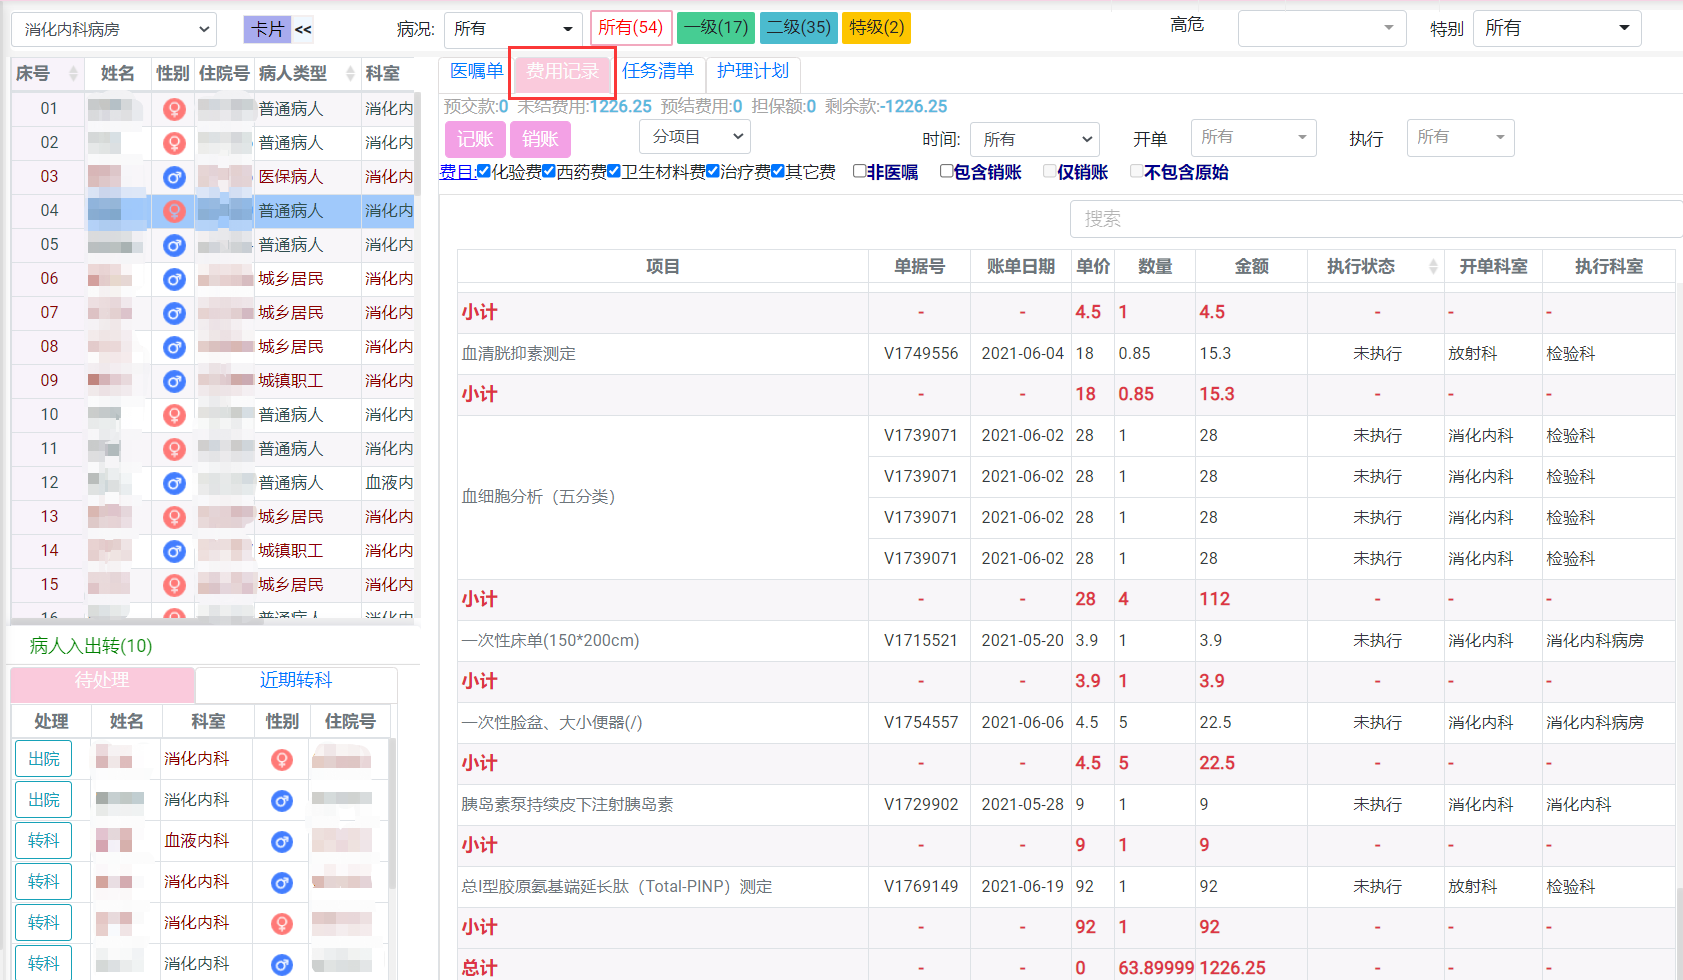Image resolution: width=1683 pixels, height=980 pixels.
Task: Click the sort arrows on 病人类型 column header
Action: [349, 73]
